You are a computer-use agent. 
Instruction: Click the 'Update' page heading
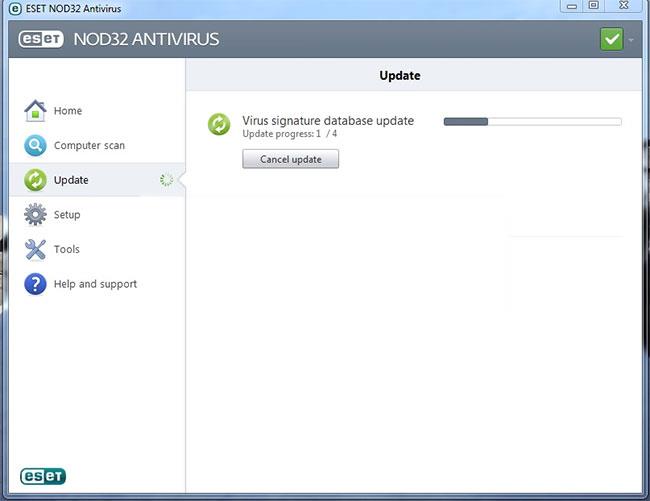[x=400, y=75]
